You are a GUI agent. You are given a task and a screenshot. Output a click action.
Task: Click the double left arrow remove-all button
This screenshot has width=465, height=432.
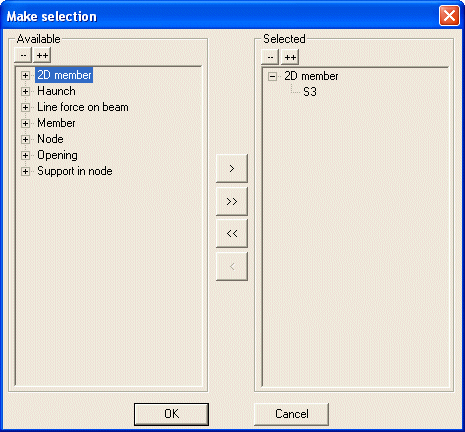click(x=232, y=233)
